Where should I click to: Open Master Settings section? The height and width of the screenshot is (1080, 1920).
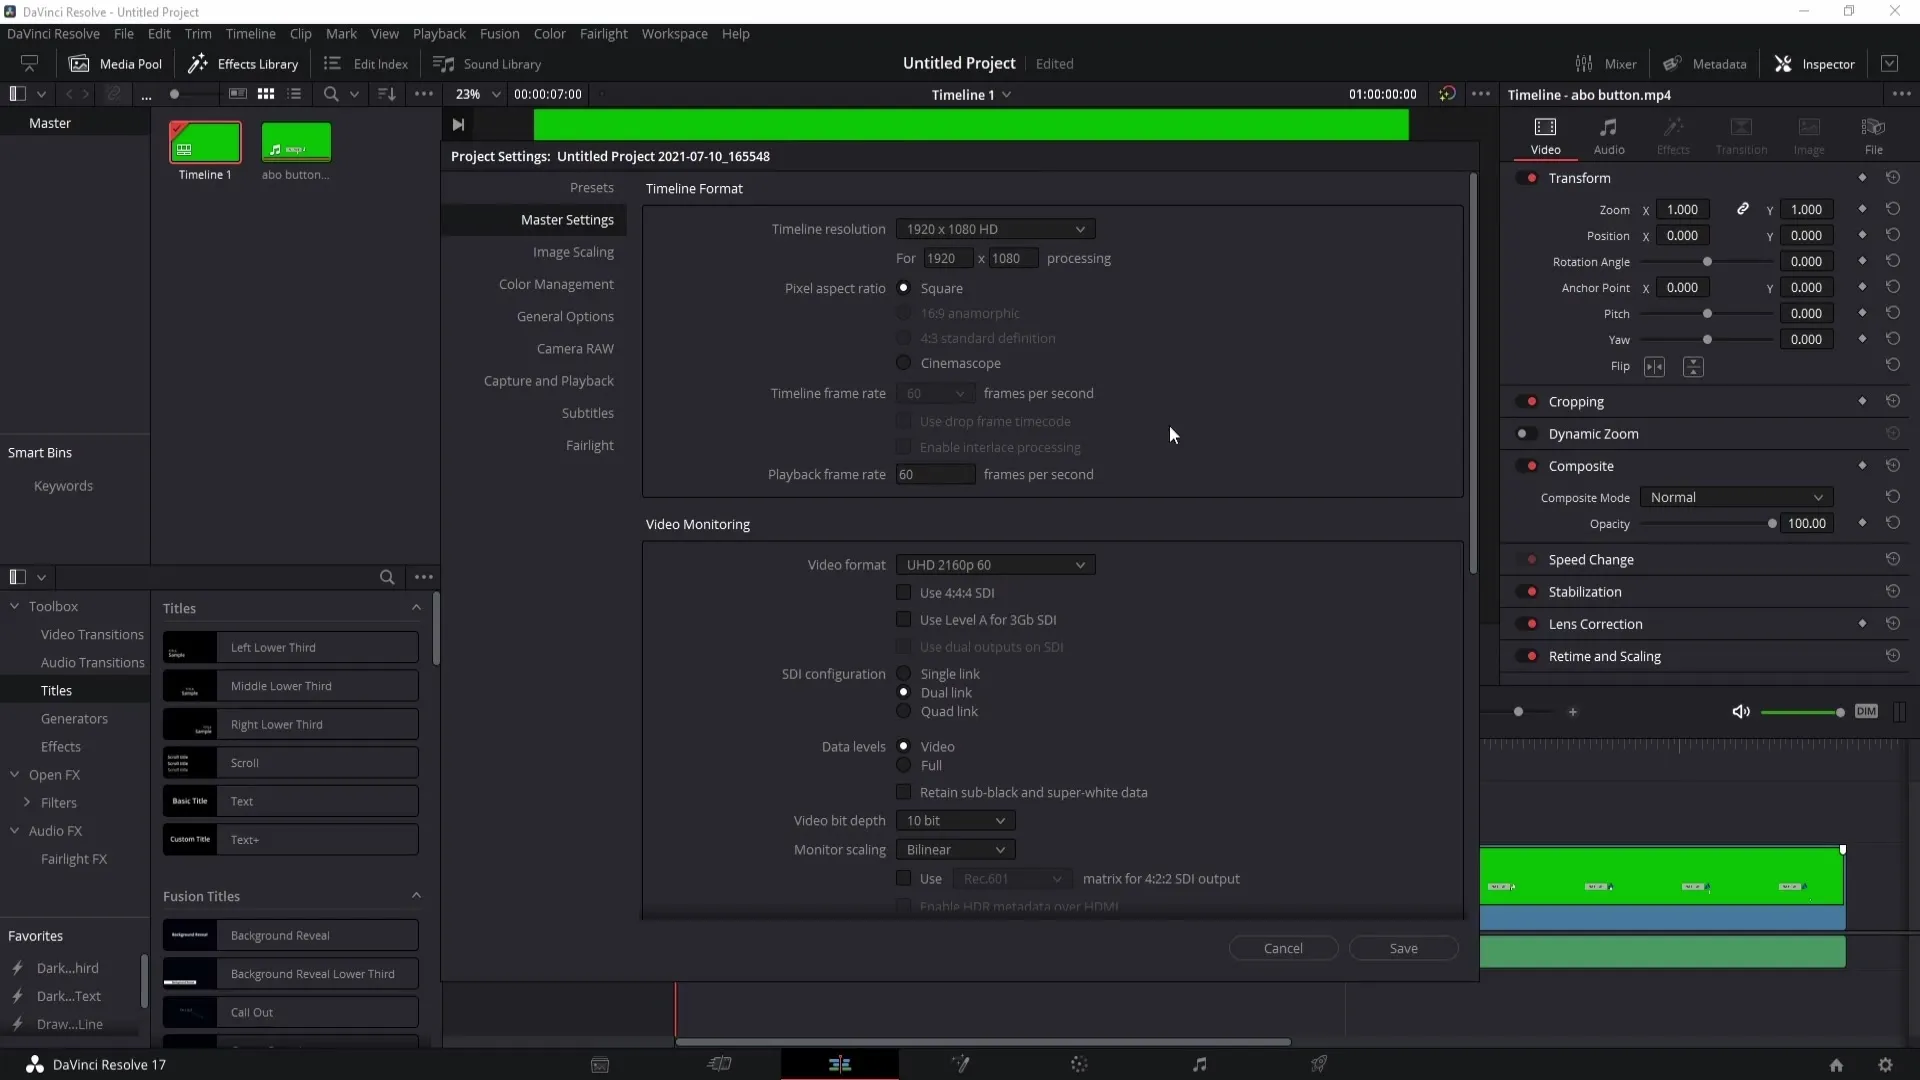(567, 219)
